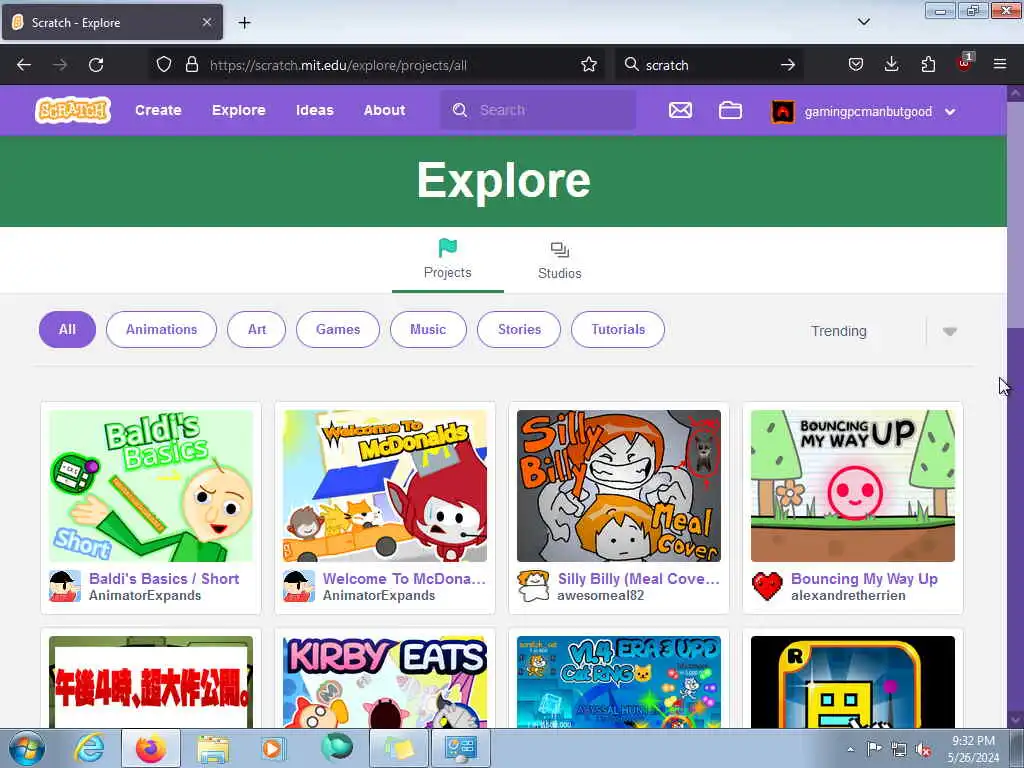Visit the alexandretherrien profile link
The width and height of the screenshot is (1024, 768).
[848, 596]
